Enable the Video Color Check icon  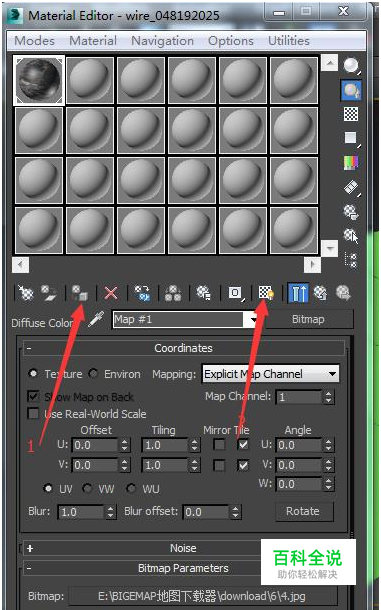351,163
